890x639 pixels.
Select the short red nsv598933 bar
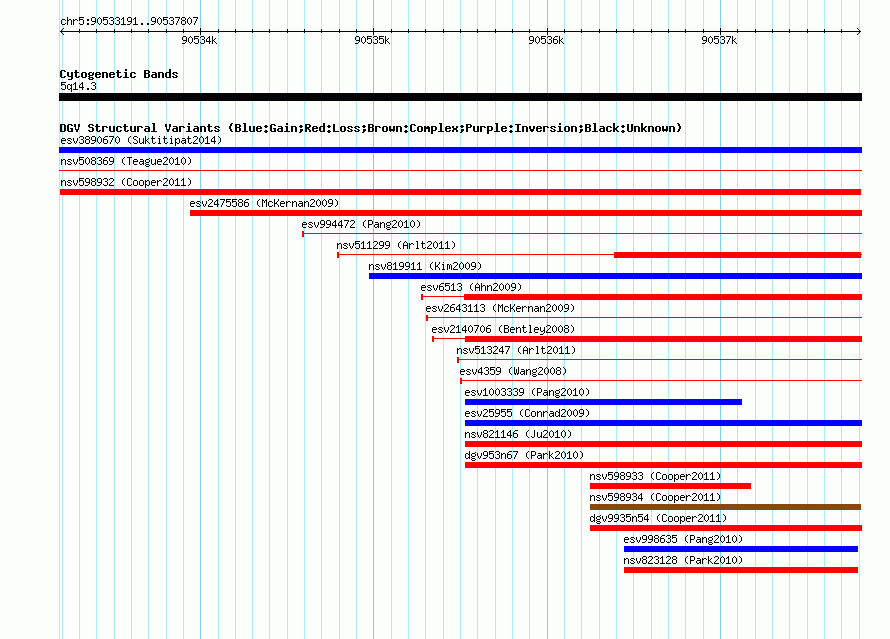670,486
